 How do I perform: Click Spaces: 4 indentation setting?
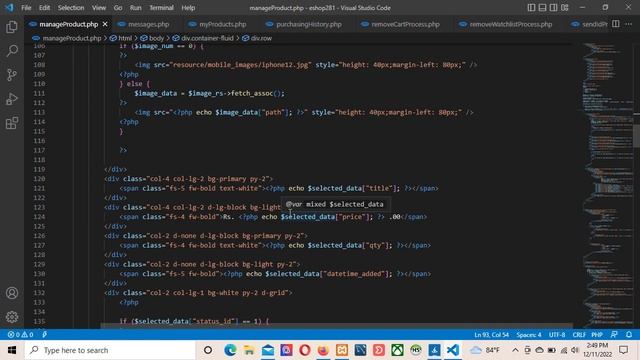[x=529, y=335]
